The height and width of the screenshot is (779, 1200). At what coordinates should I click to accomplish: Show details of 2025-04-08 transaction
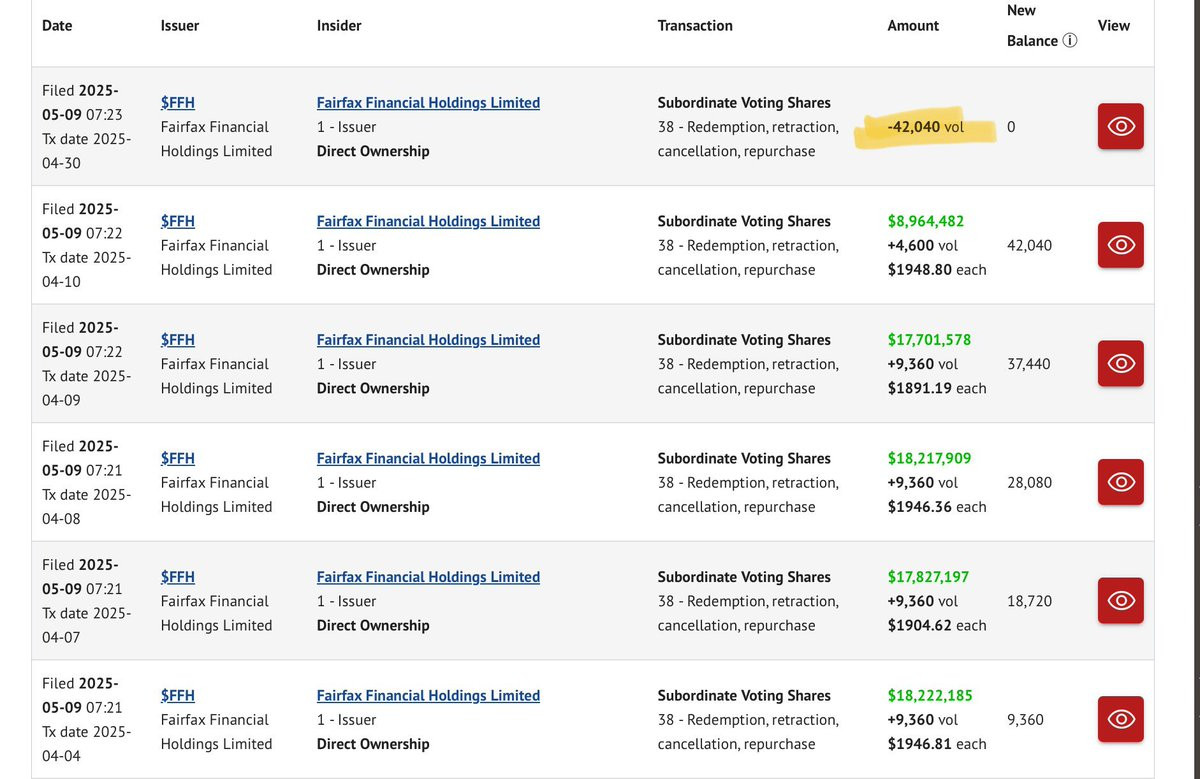click(1121, 482)
